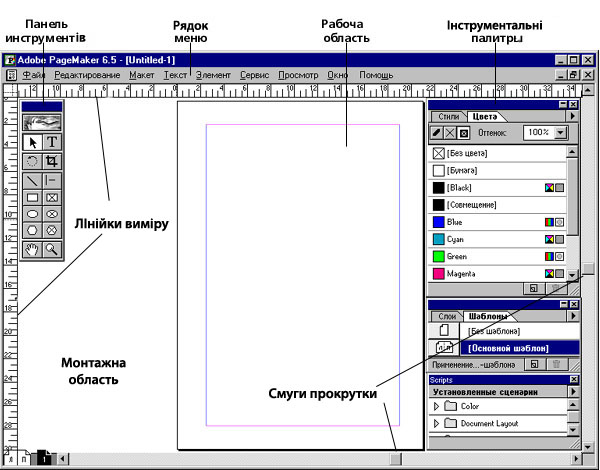Image resolution: width=600 pixels, height=470 pixels.
Task: Select the Text tool
Action: click(x=52, y=142)
